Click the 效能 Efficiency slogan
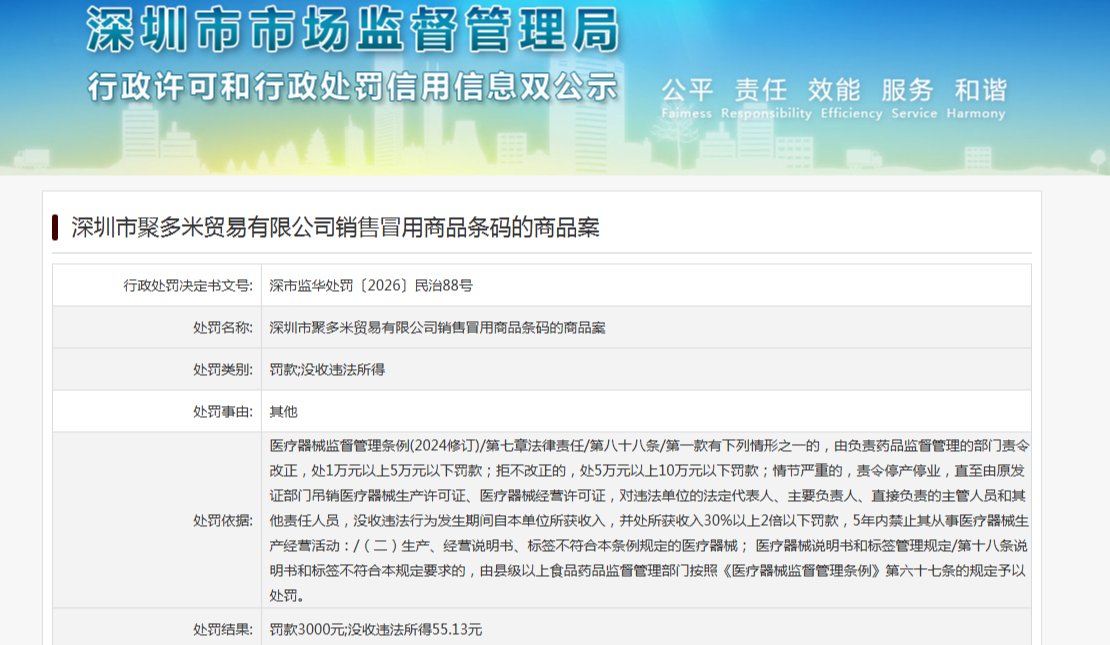The width and height of the screenshot is (1110, 645). (x=851, y=98)
